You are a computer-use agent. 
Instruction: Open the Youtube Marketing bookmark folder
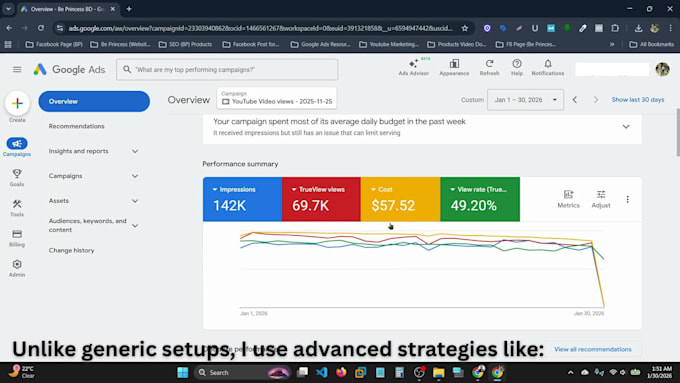389,44
